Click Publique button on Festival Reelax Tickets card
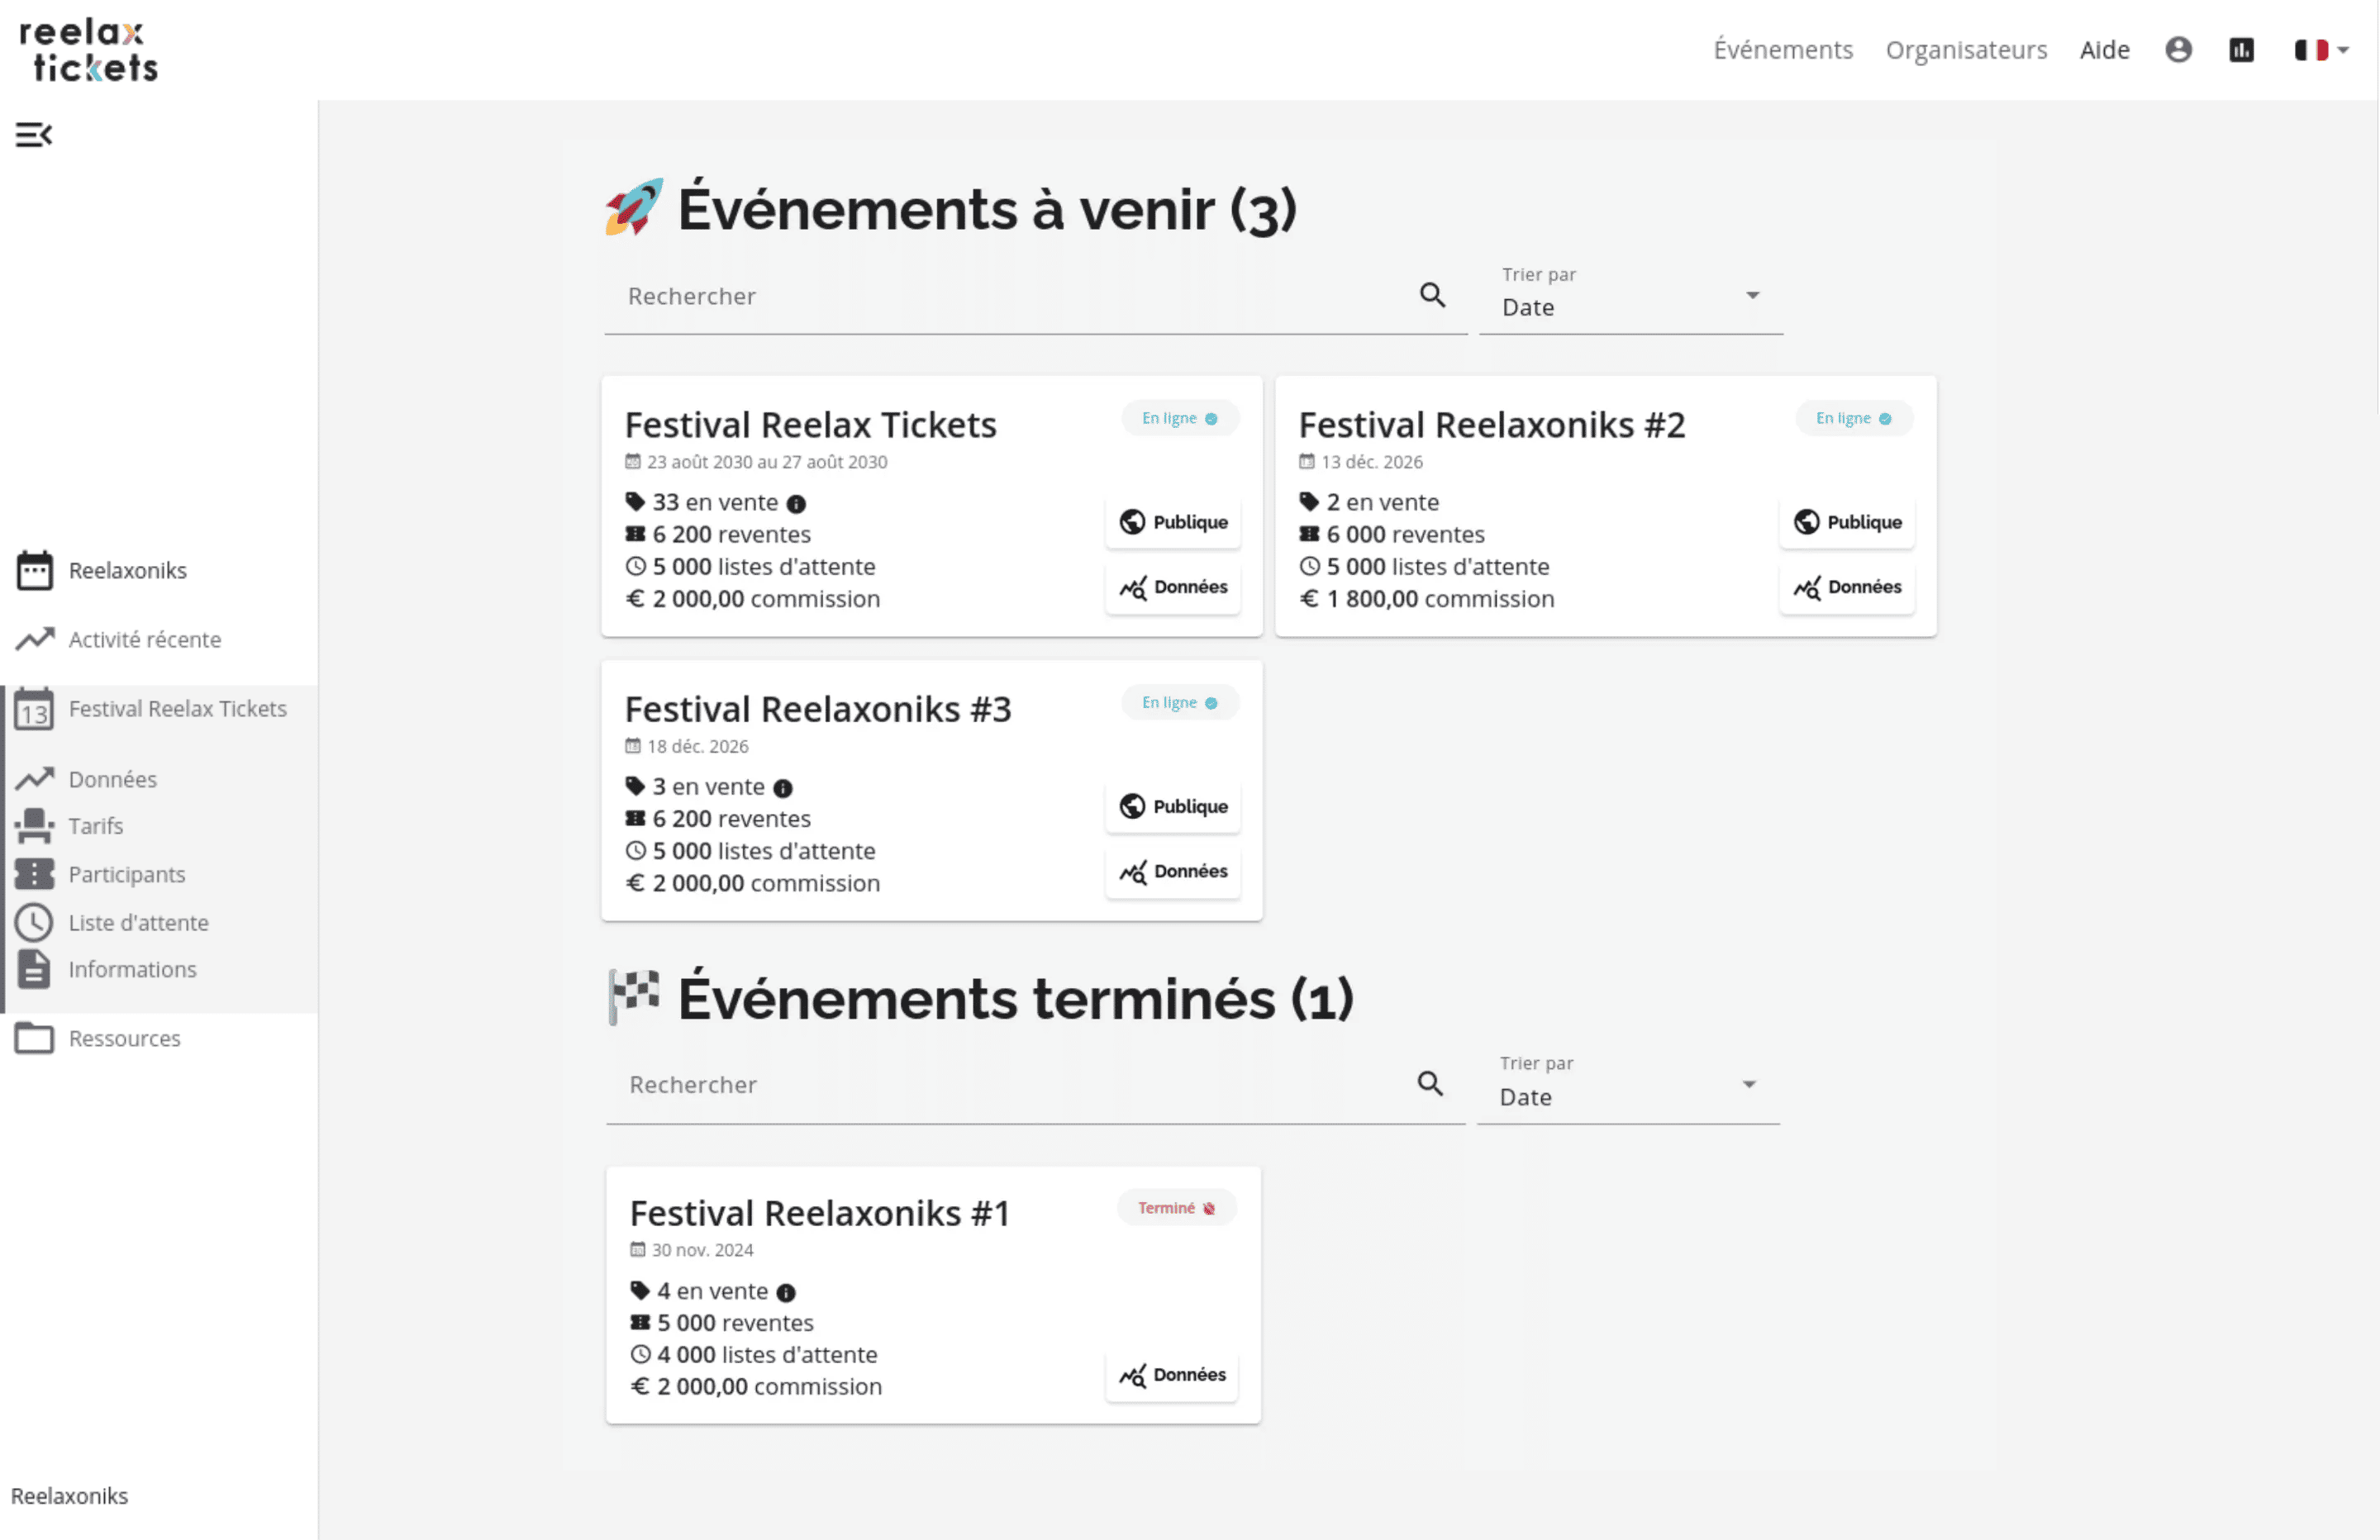This screenshot has height=1540, width=2380. pos(1173,522)
